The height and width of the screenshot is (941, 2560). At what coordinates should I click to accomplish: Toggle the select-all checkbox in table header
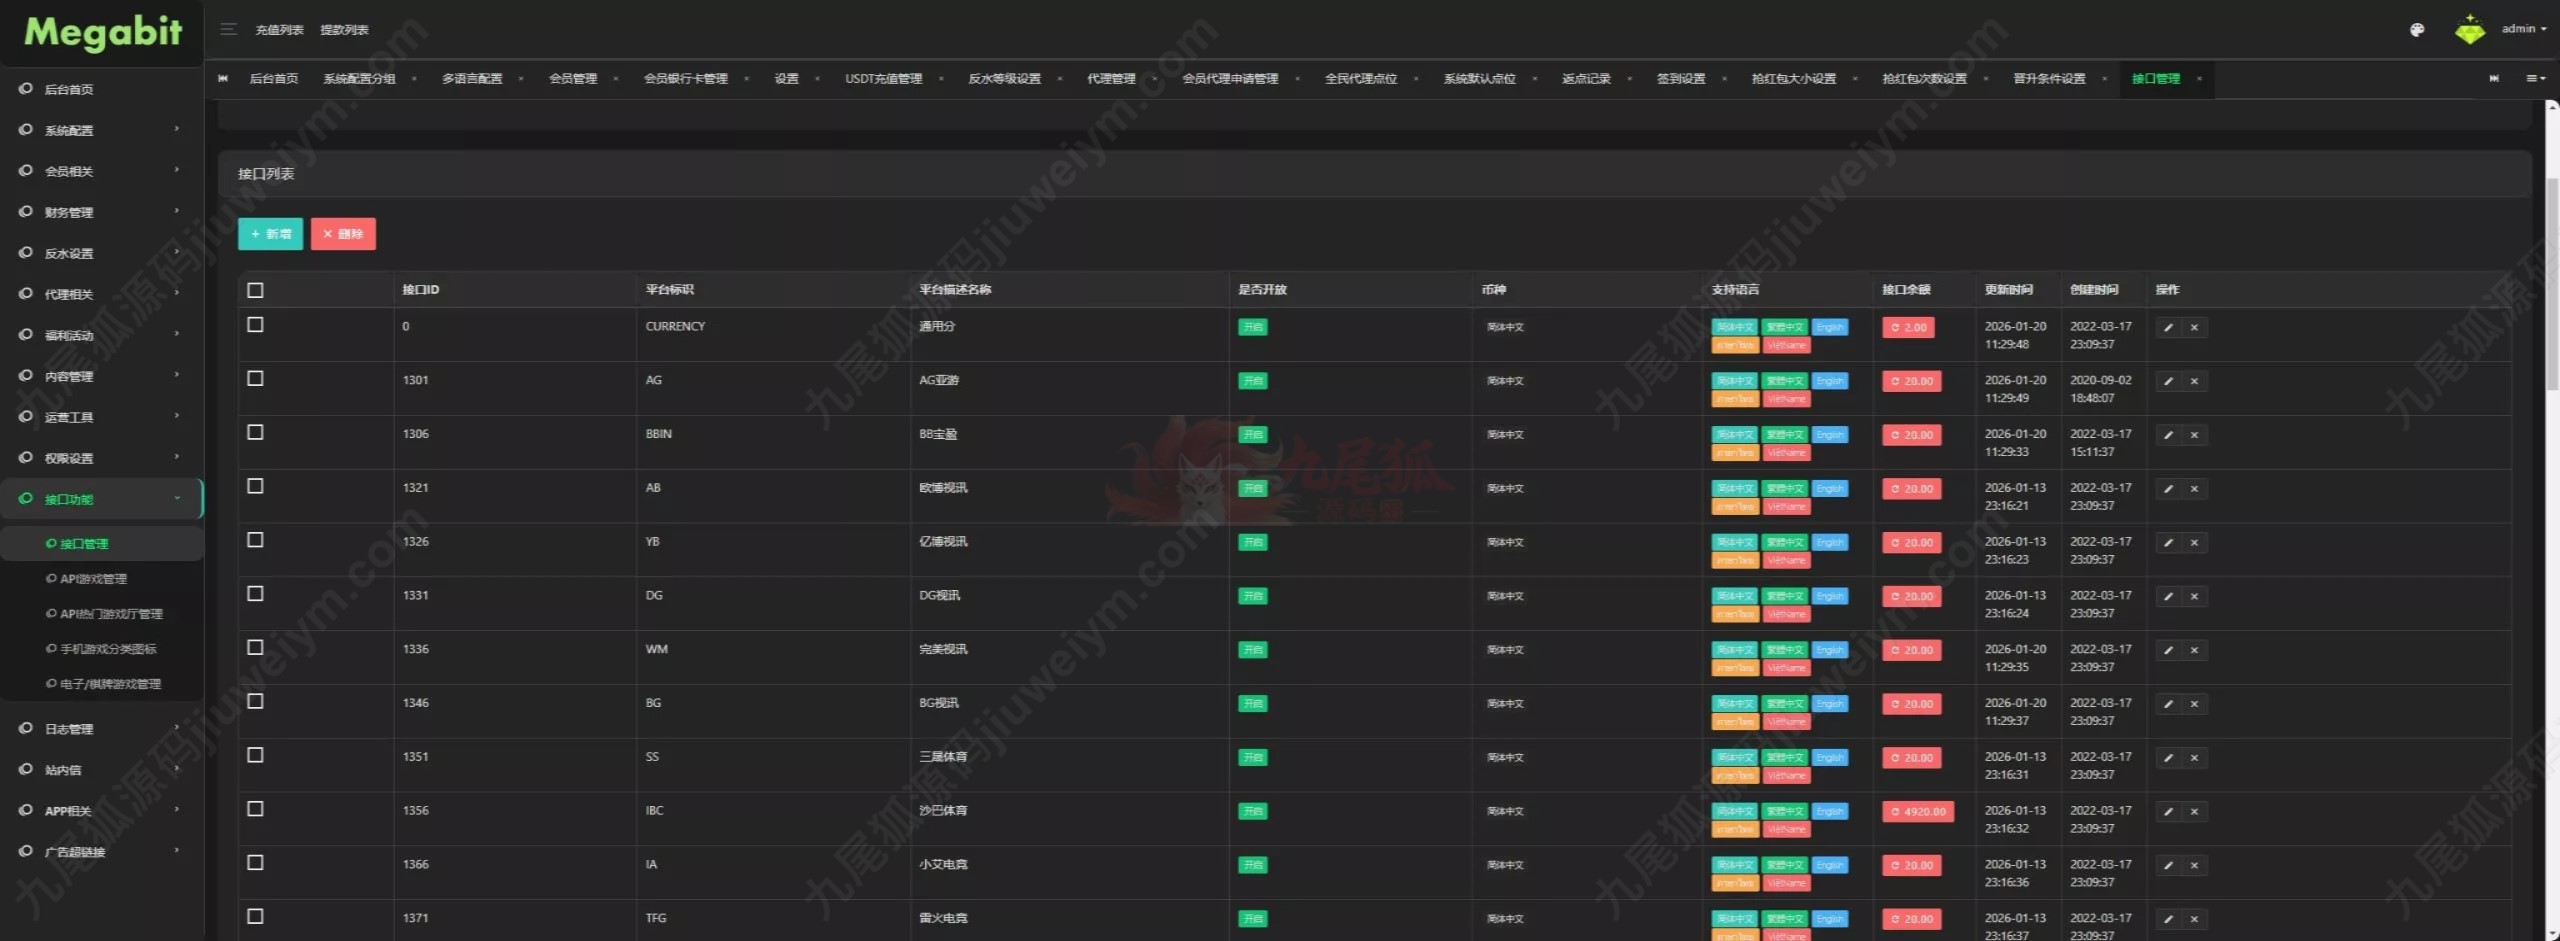click(255, 290)
